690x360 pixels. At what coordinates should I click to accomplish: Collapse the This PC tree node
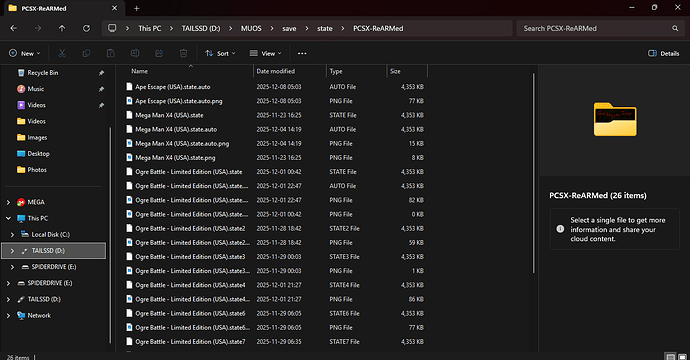8,218
